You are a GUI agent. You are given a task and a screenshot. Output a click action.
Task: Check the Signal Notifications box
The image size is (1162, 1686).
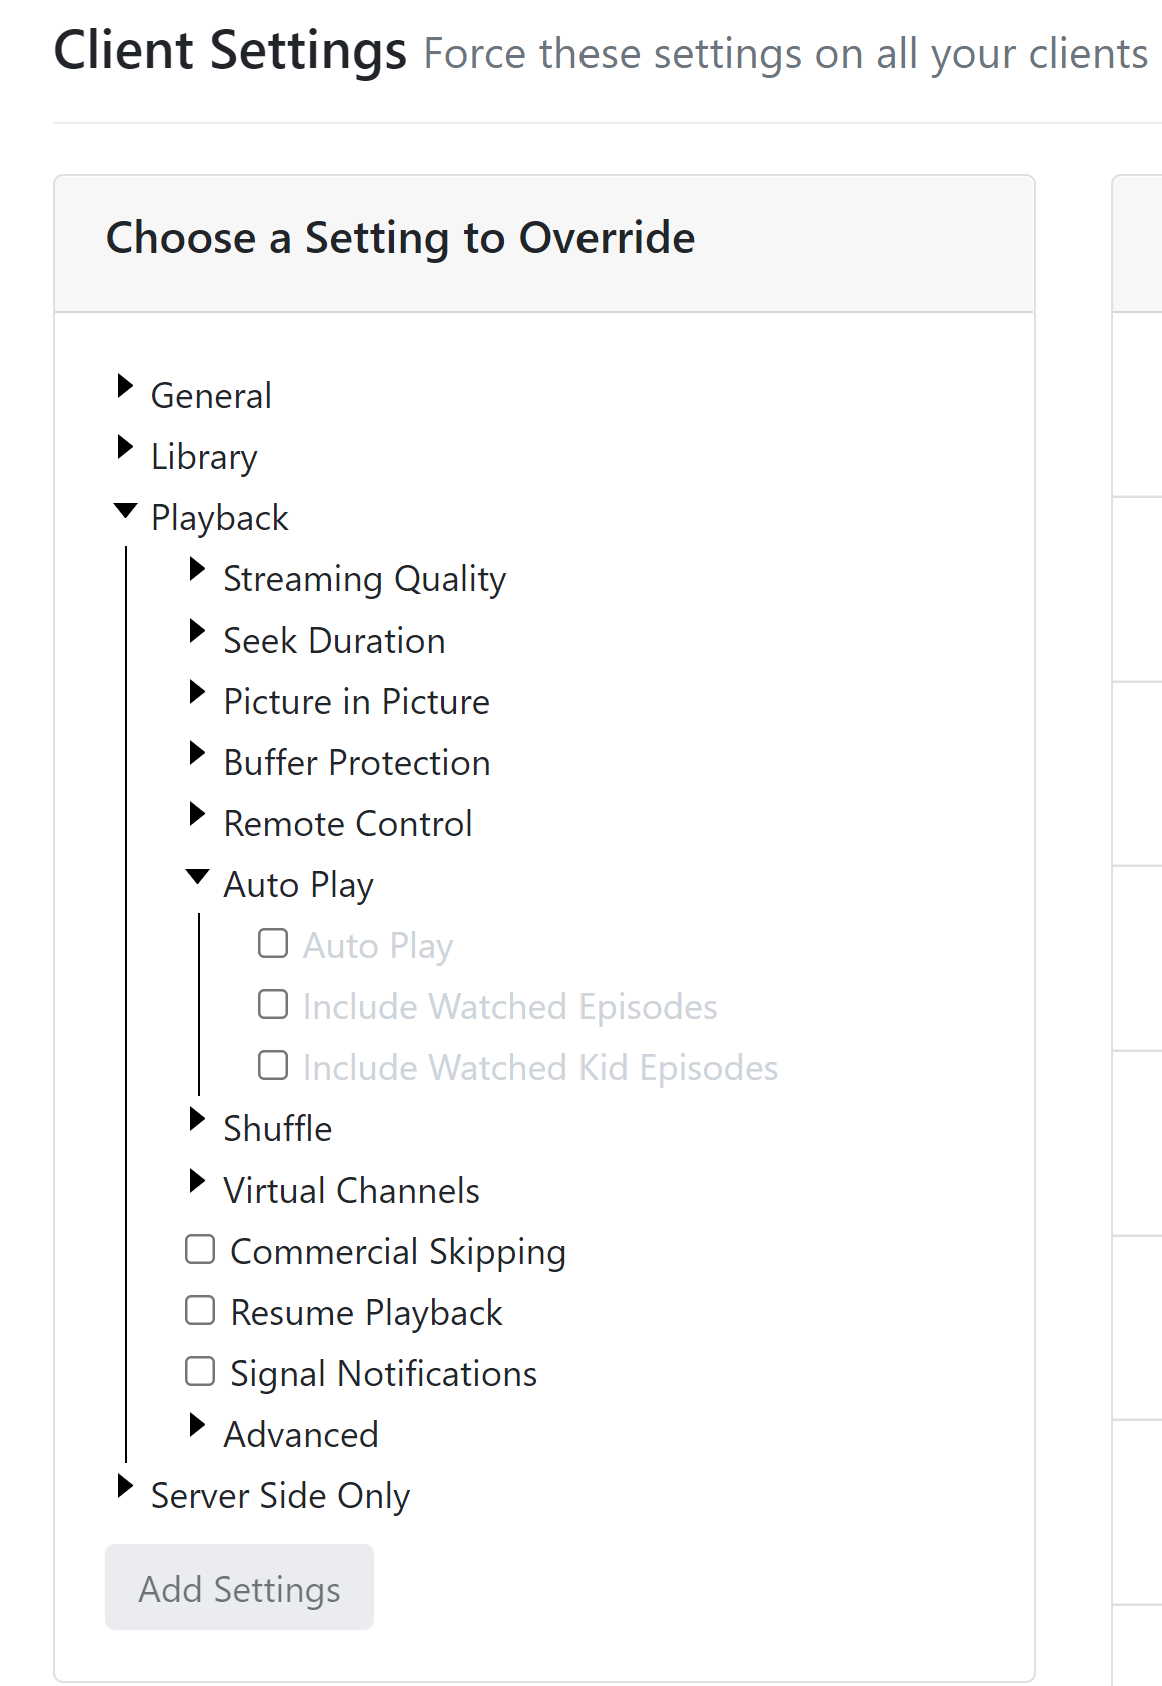[200, 1371]
